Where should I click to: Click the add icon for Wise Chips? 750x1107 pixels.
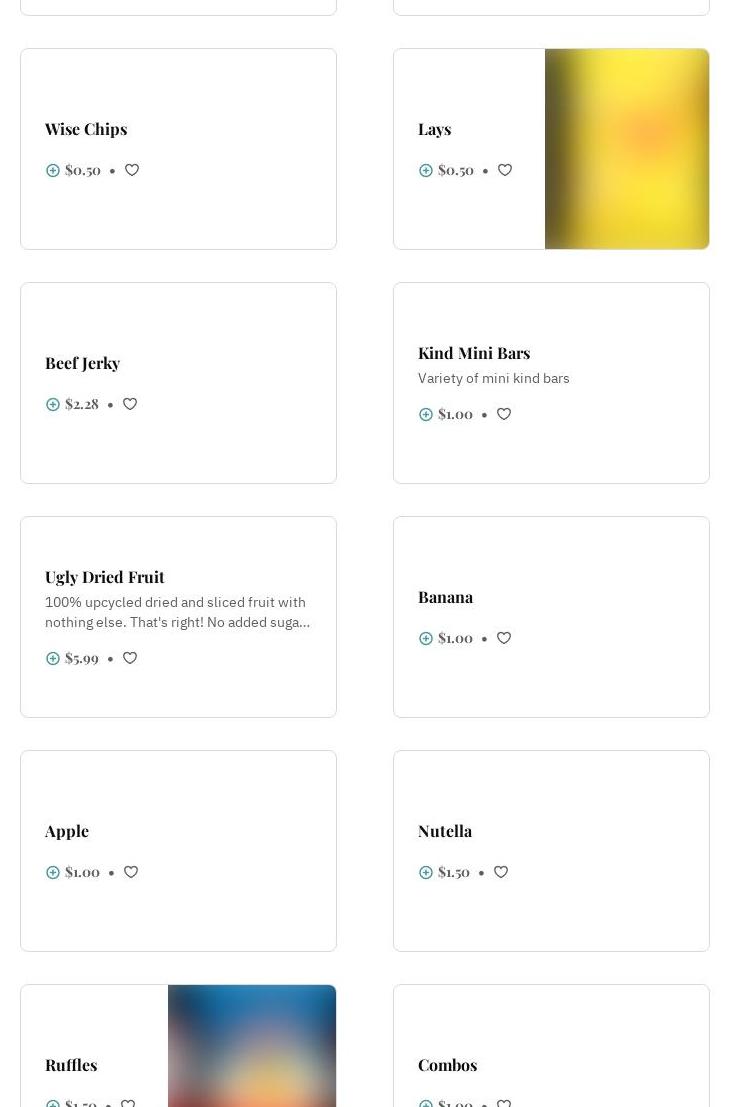pos(53,170)
